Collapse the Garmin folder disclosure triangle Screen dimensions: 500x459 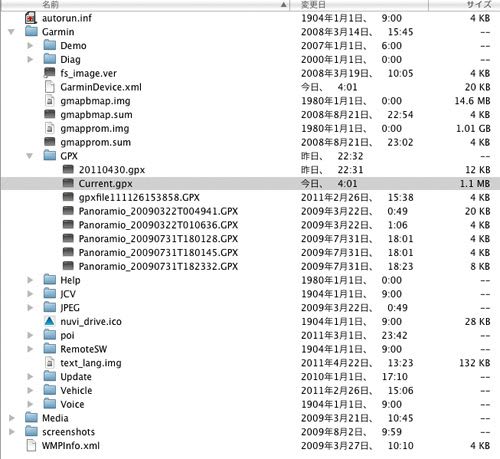12,32
